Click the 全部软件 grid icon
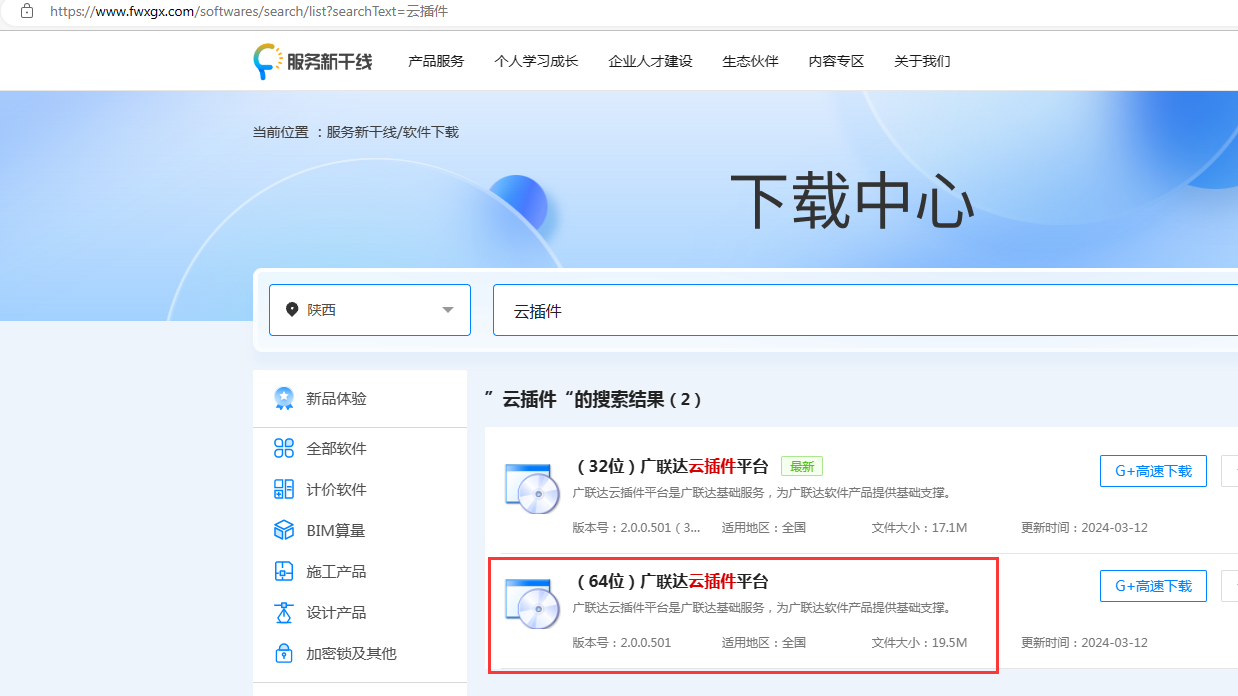This screenshot has height=696, width=1238. point(284,448)
